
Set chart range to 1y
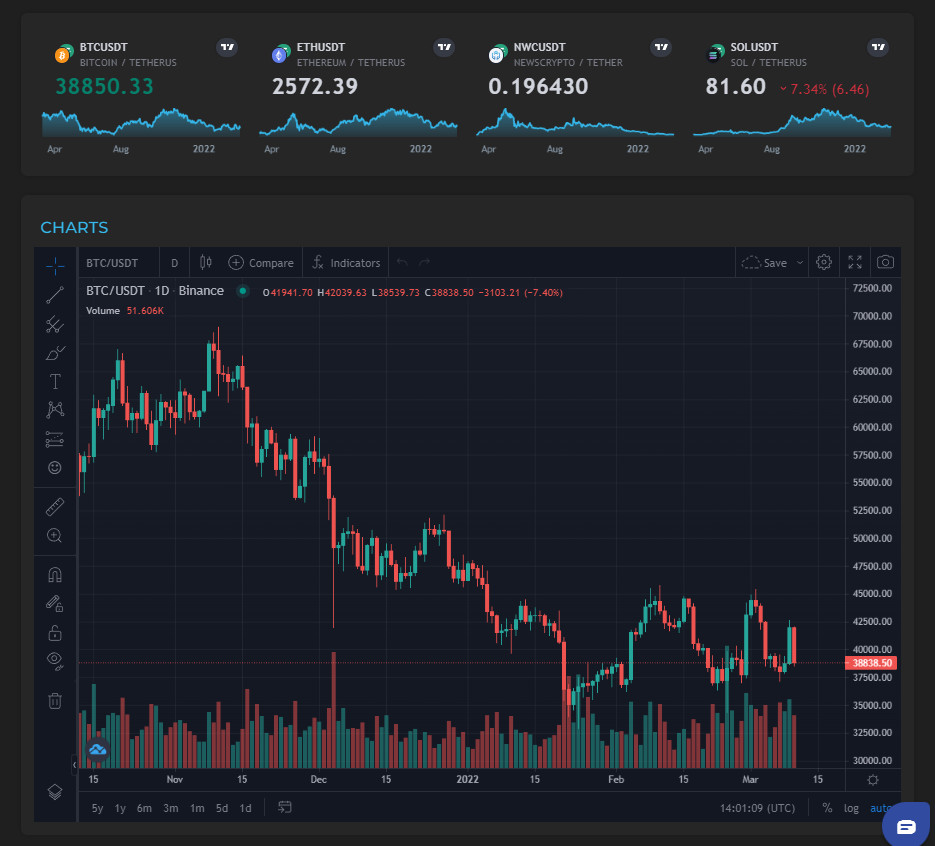pyautogui.click(x=120, y=808)
